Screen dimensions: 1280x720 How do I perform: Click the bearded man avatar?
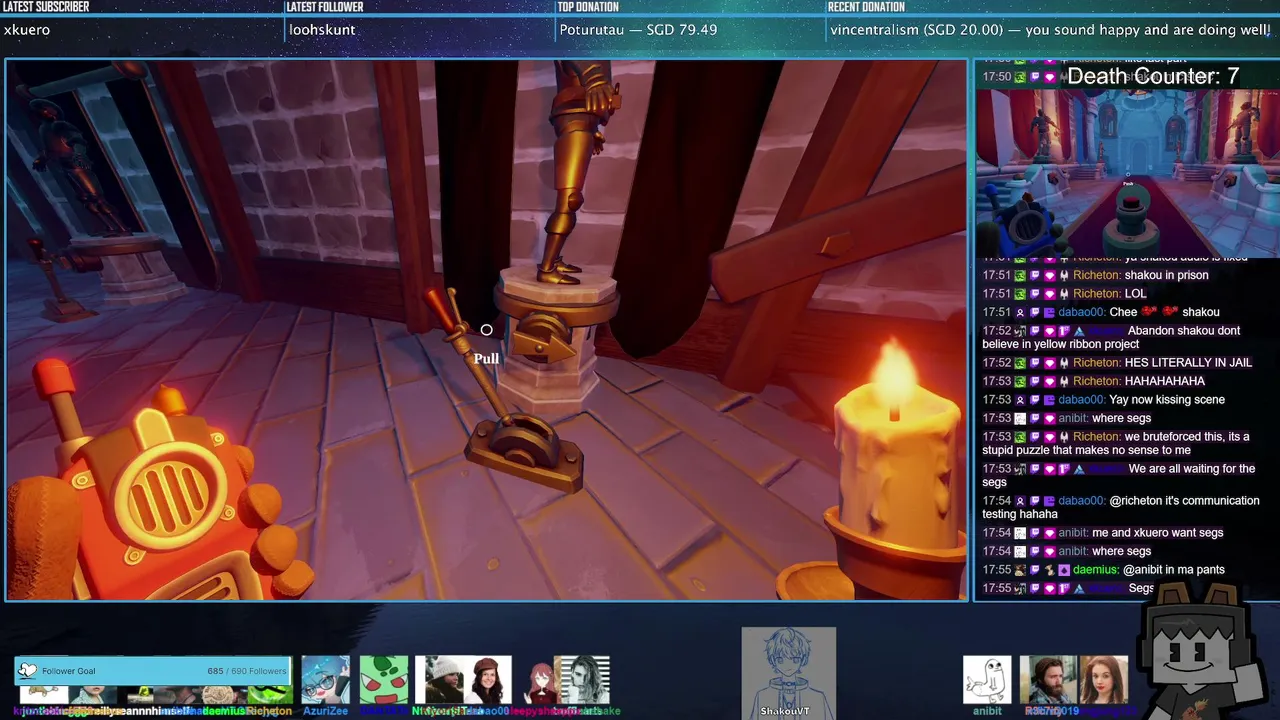[1046, 680]
